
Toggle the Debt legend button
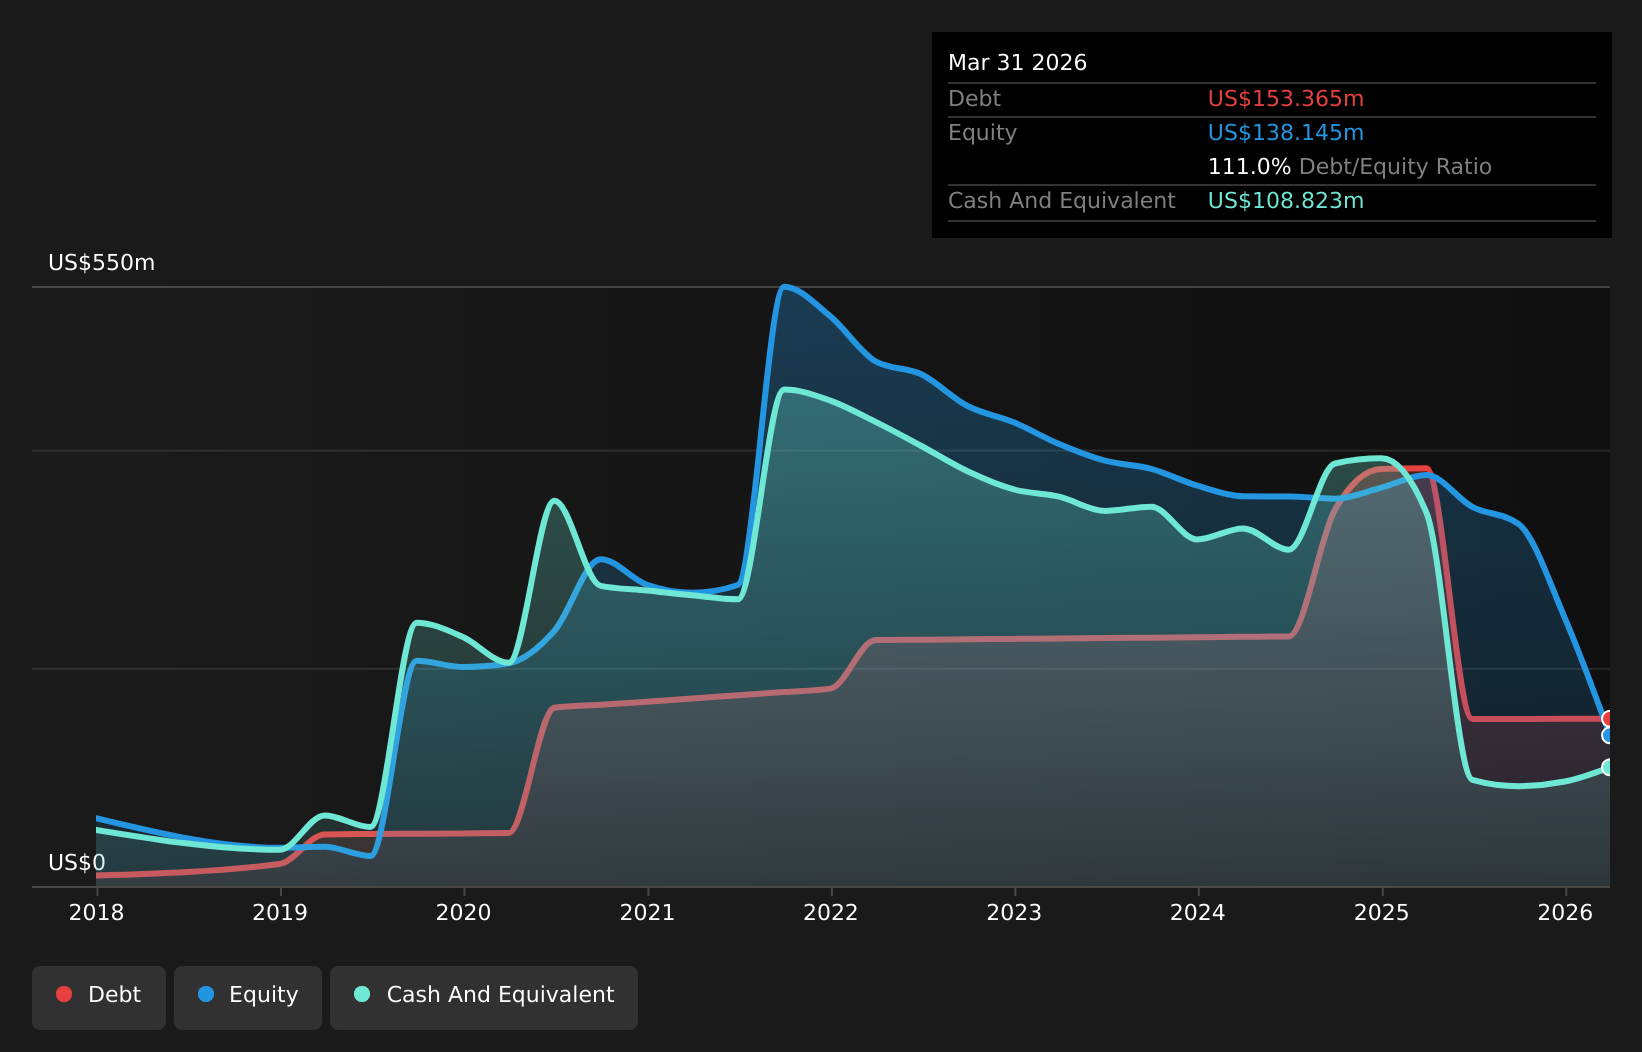tap(99, 997)
